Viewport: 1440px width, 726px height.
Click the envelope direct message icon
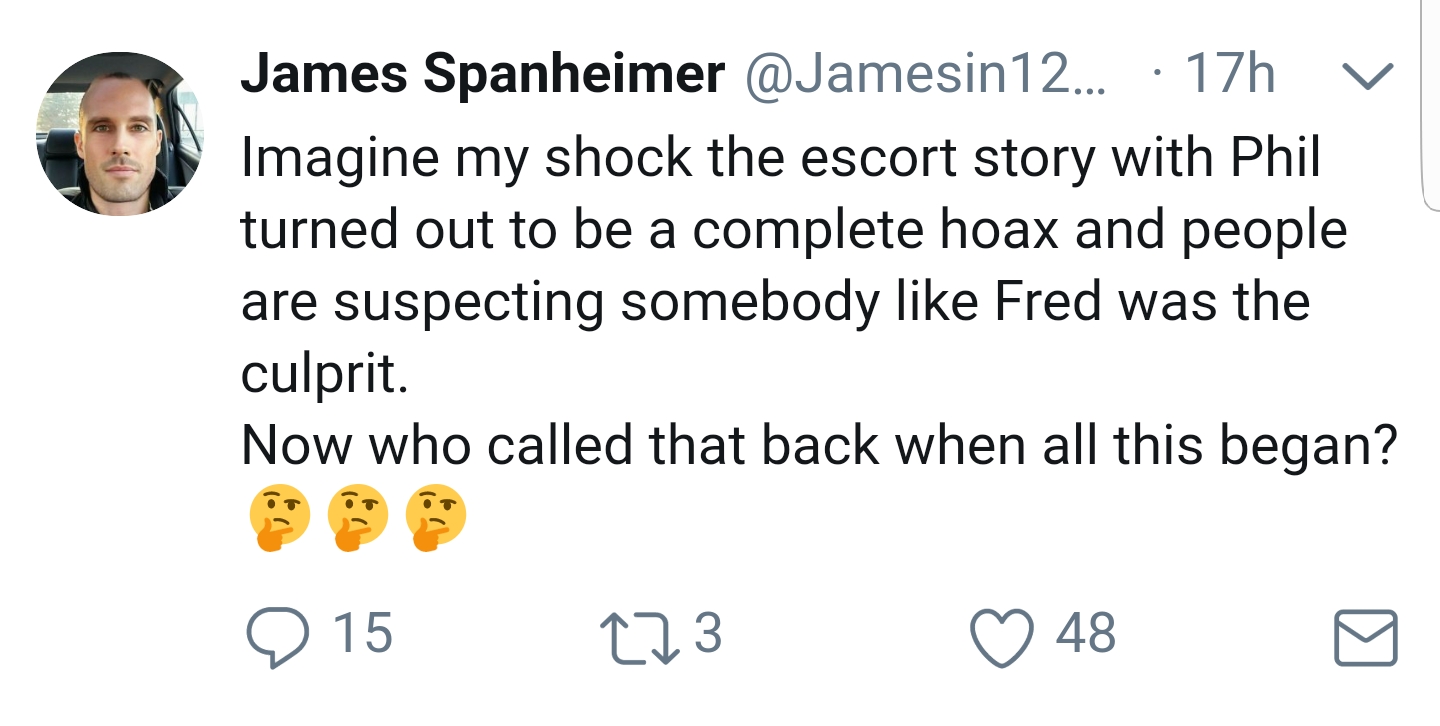point(1365,637)
